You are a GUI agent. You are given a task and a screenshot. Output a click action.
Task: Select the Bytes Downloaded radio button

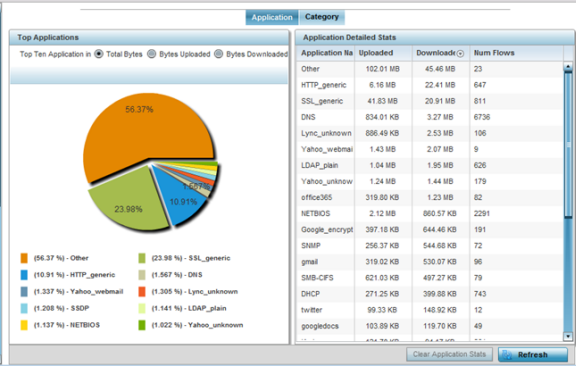point(219,54)
